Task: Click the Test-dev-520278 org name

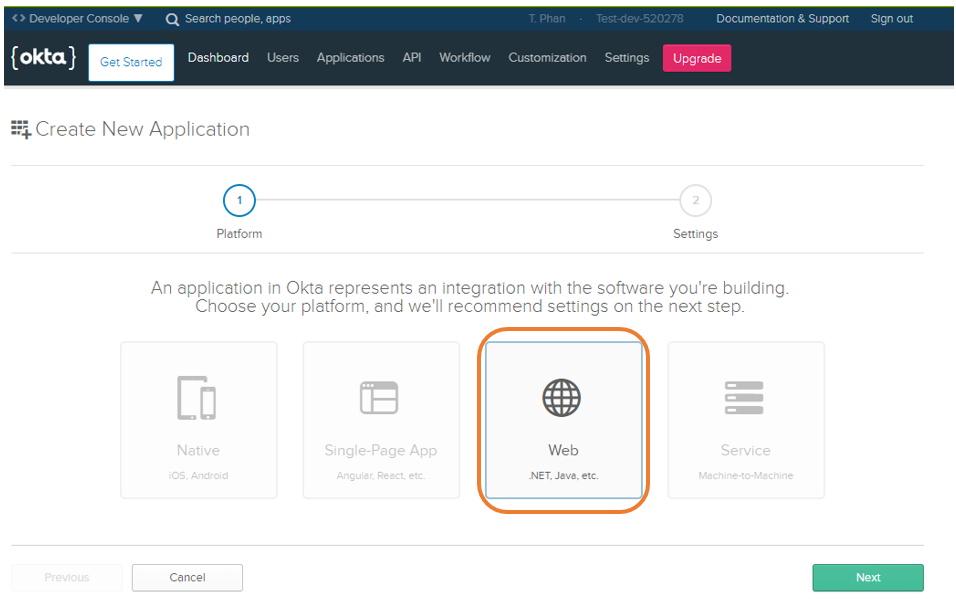Action: (x=640, y=19)
